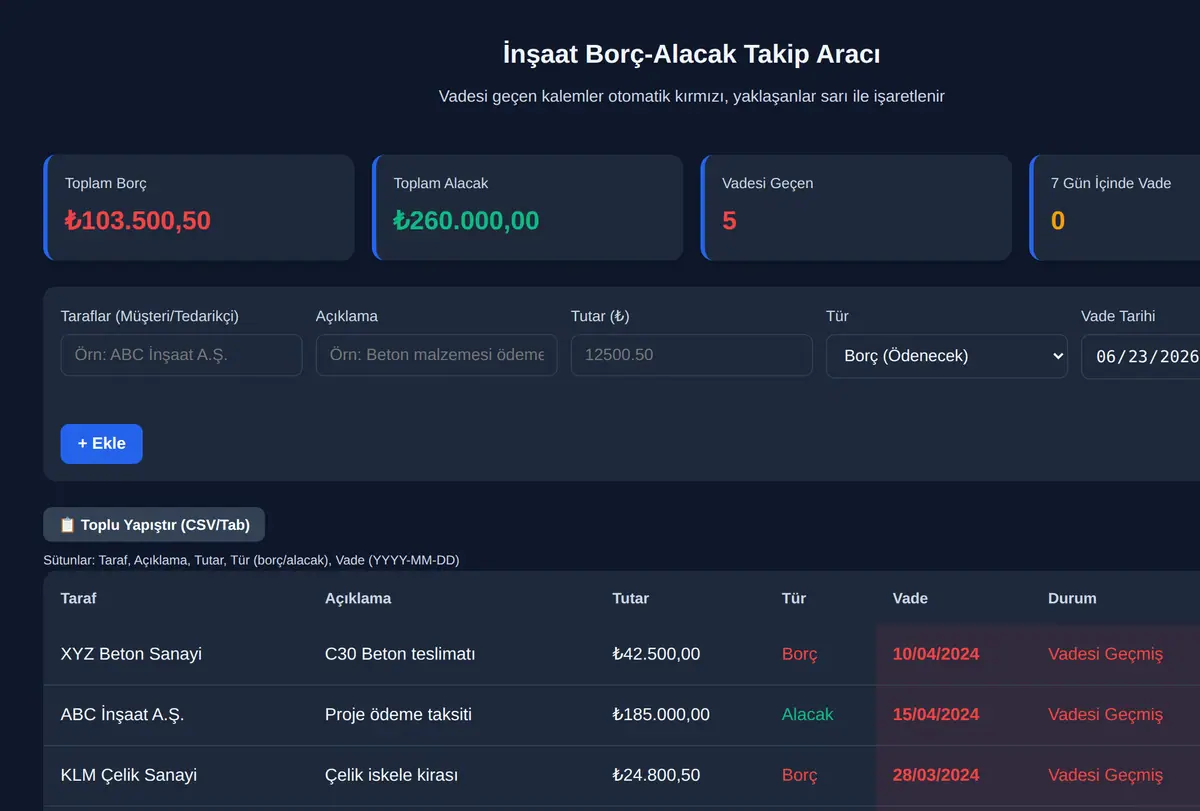Click the Tutar column header
Viewport: 1200px width, 811px height.
[631, 598]
